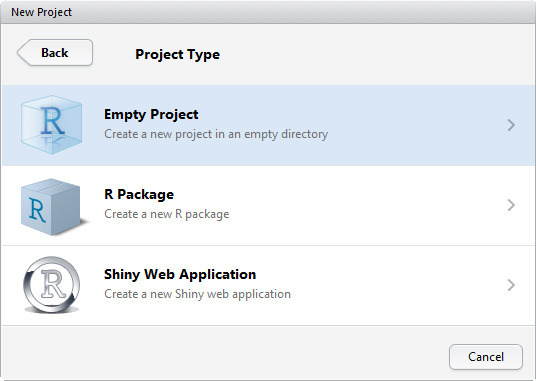Viewport: 536px width, 381px height.
Task: Pick the Shiny Web Application title
Action: pyautogui.click(x=180, y=274)
